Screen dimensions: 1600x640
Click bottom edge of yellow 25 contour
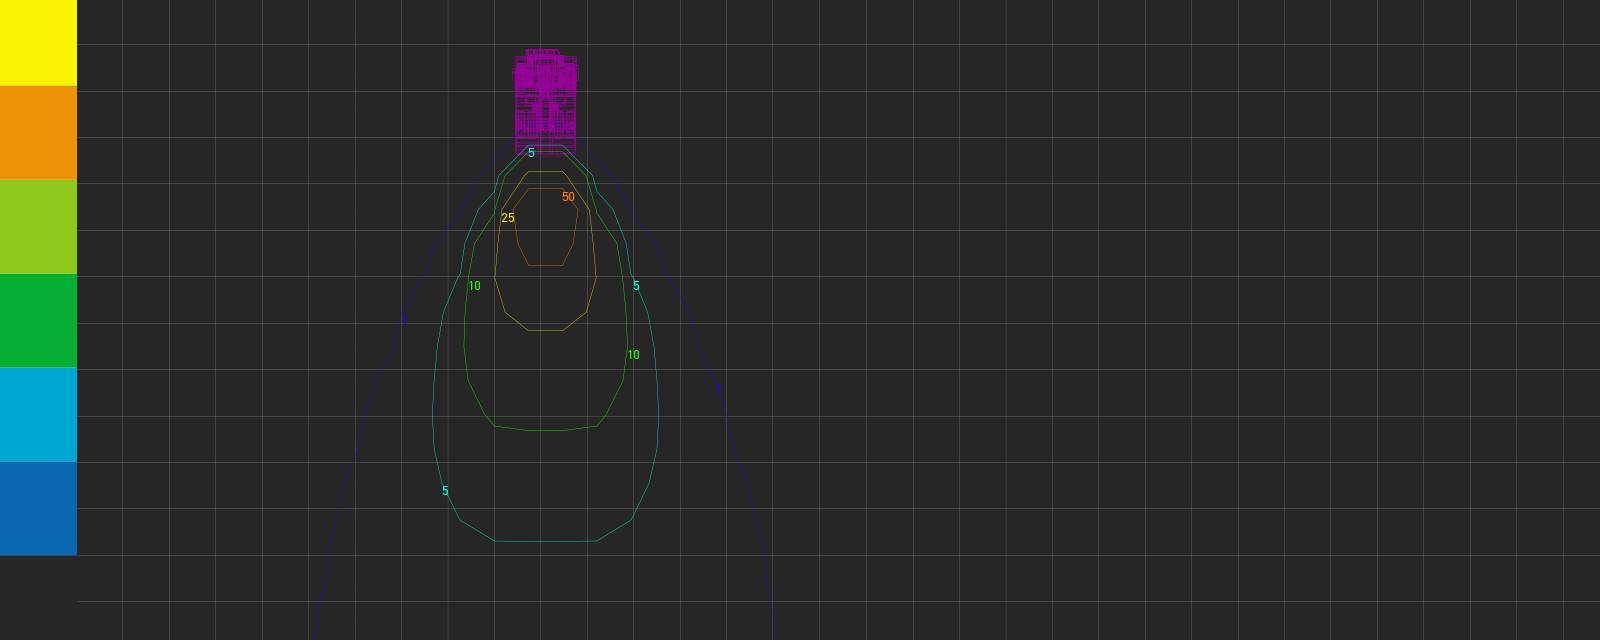(545, 330)
